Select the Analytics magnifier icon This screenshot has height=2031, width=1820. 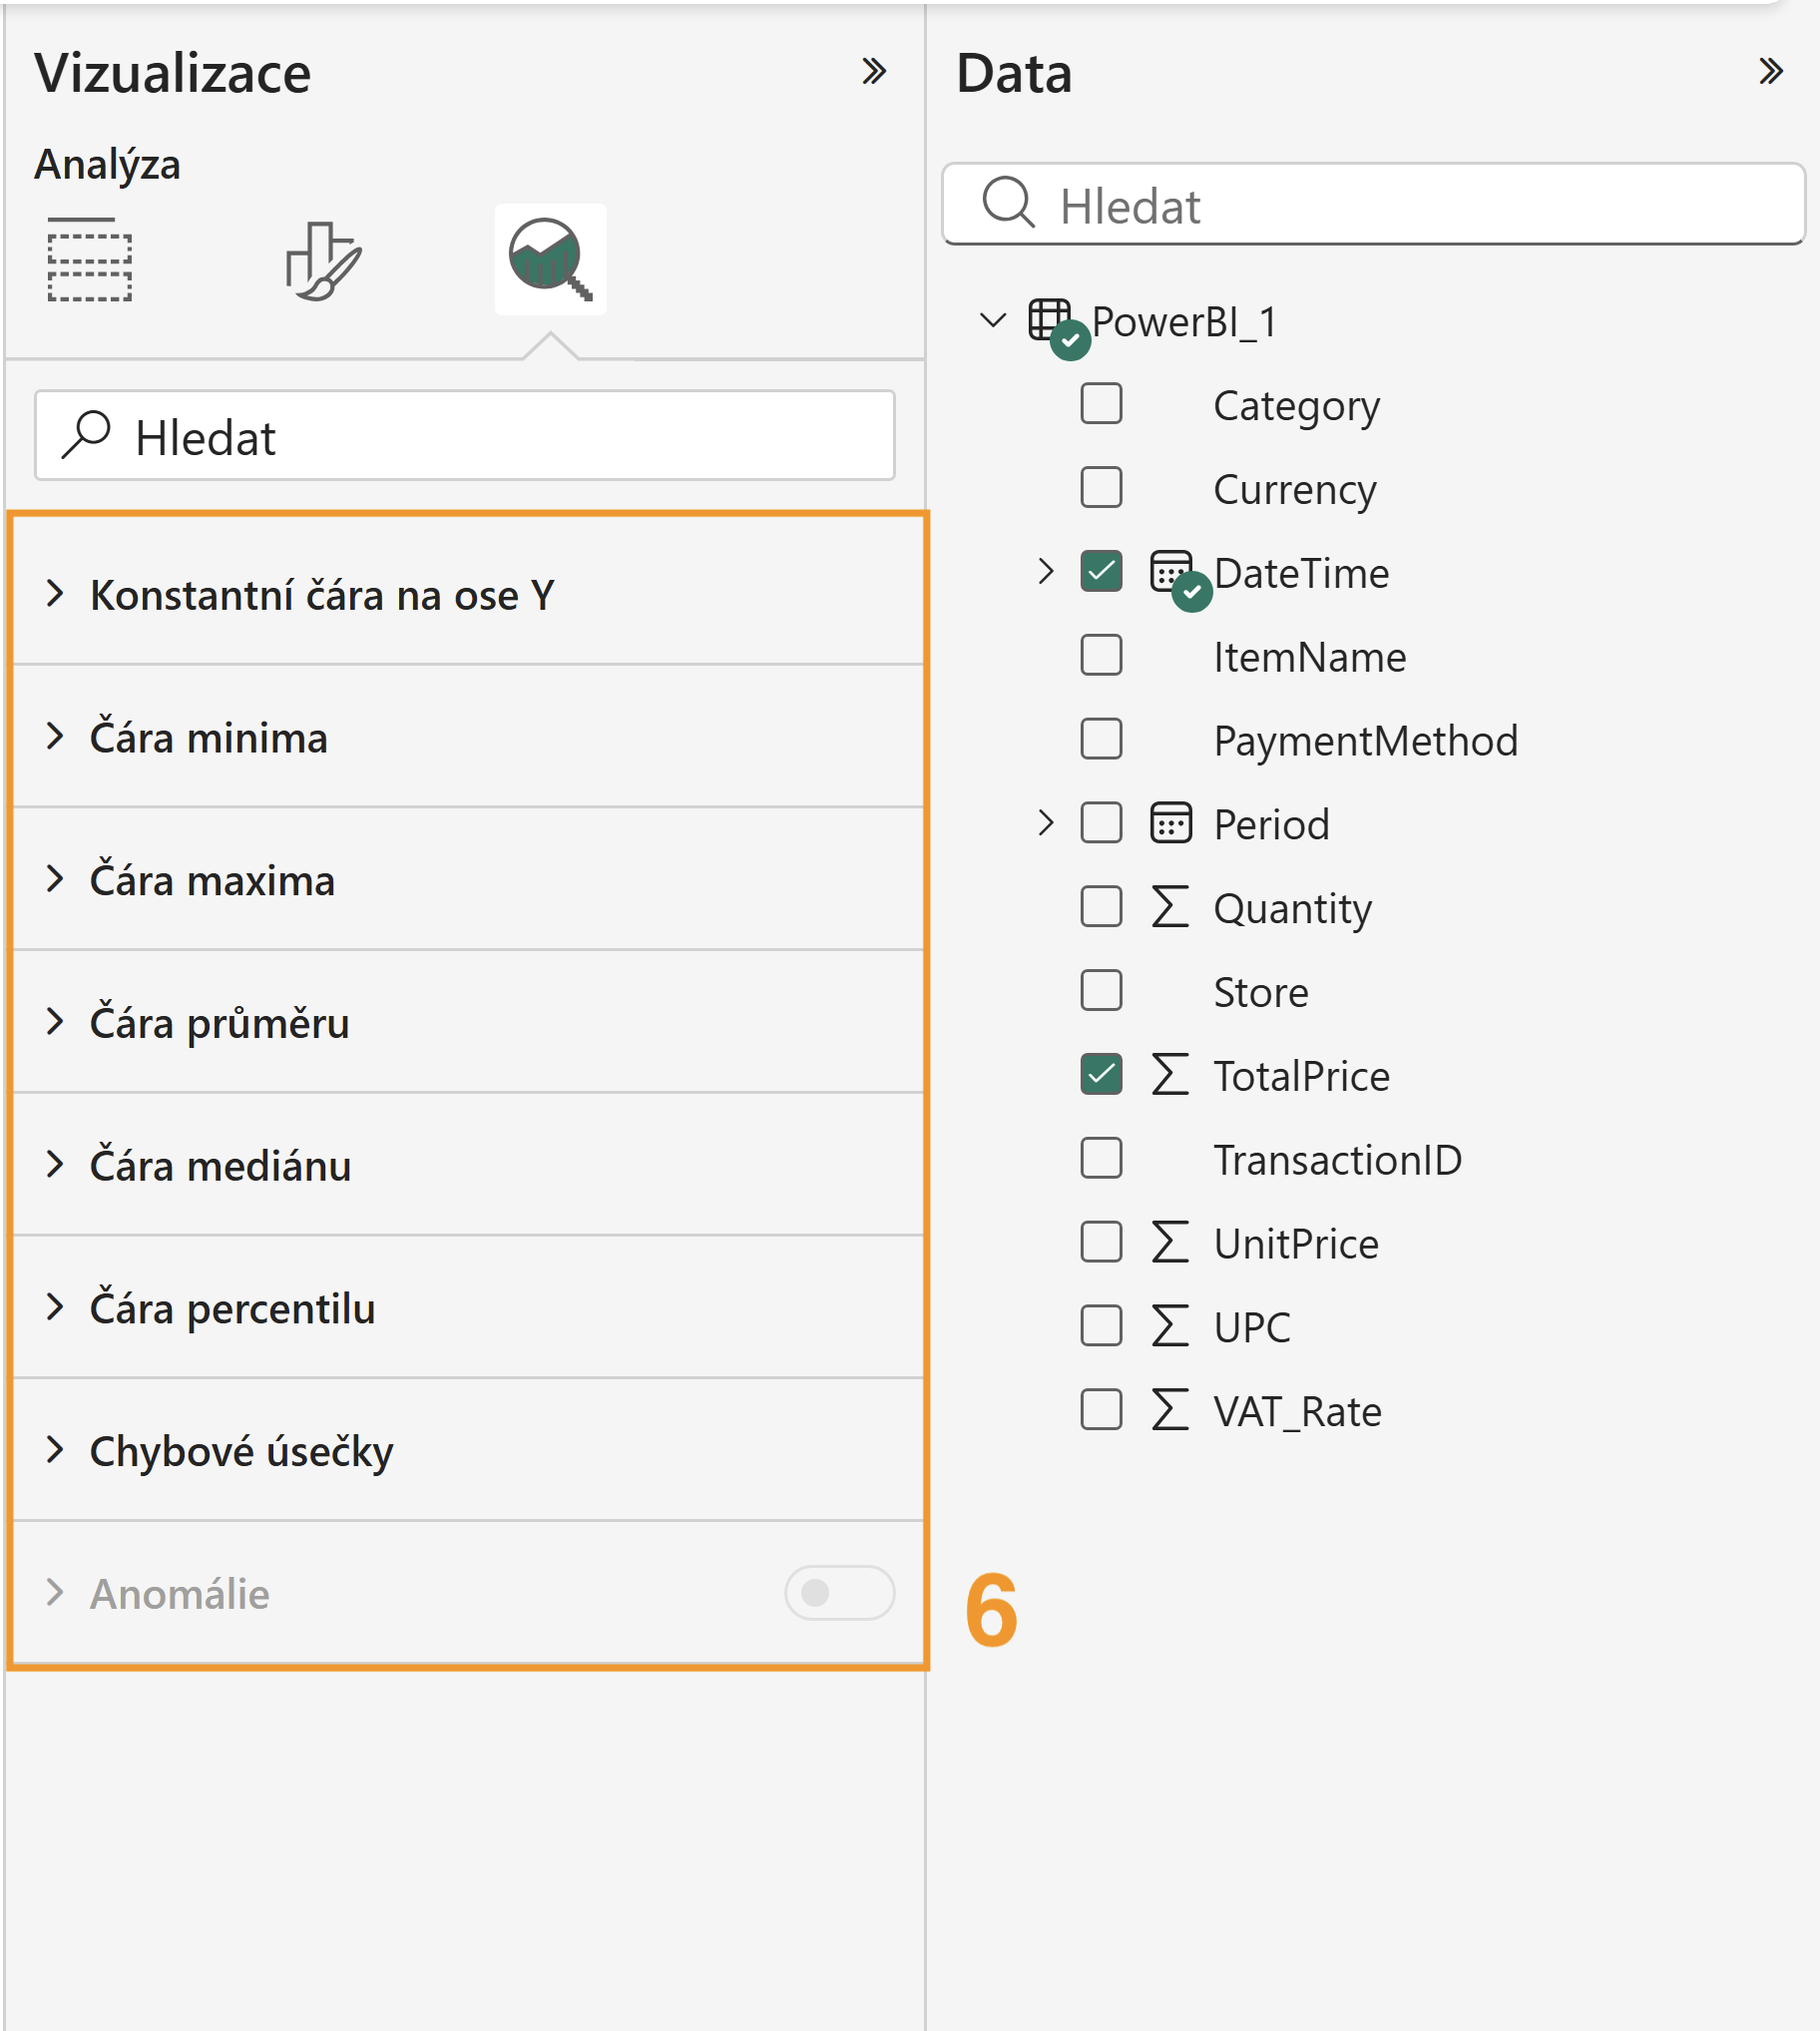551,260
